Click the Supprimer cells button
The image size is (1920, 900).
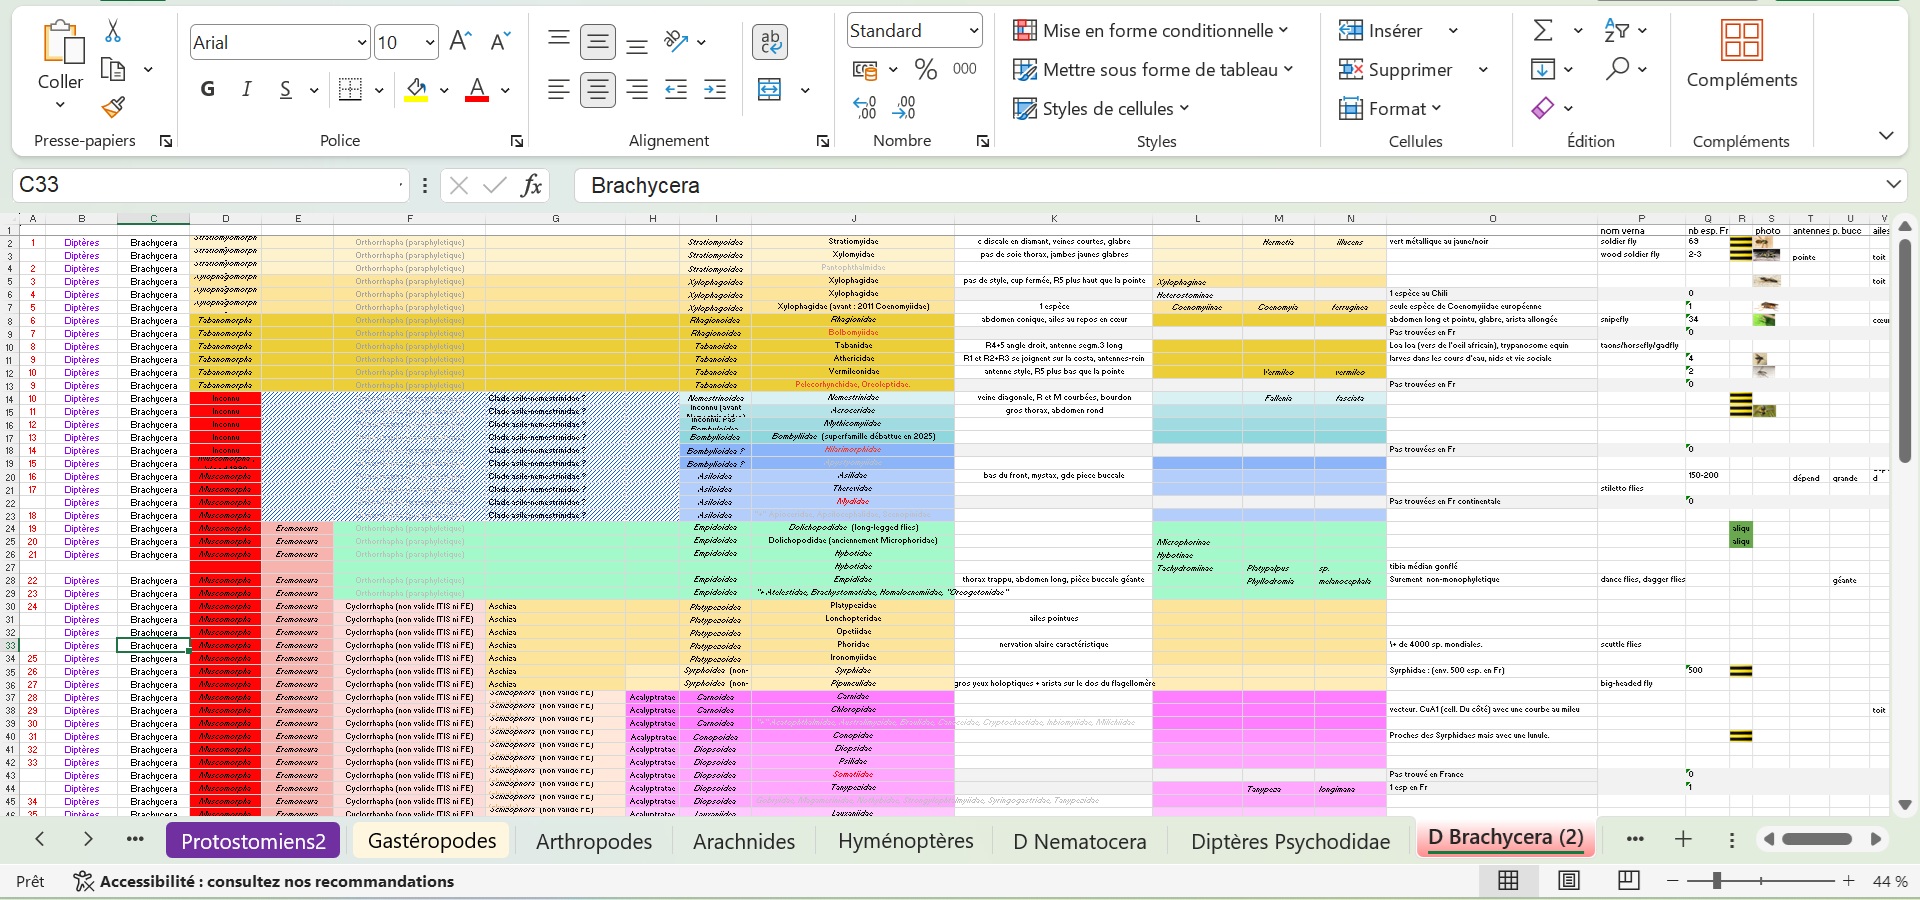coord(1396,69)
